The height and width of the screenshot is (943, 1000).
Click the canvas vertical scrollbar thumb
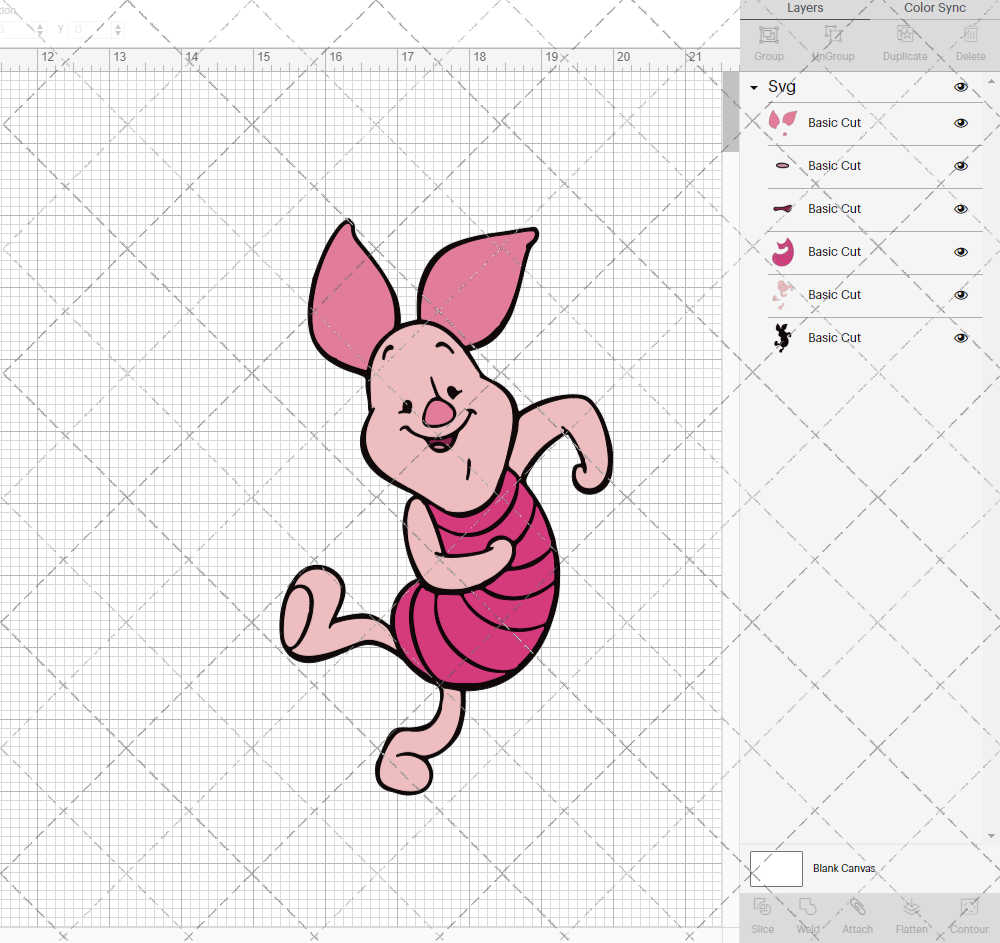pyautogui.click(x=730, y=112)
